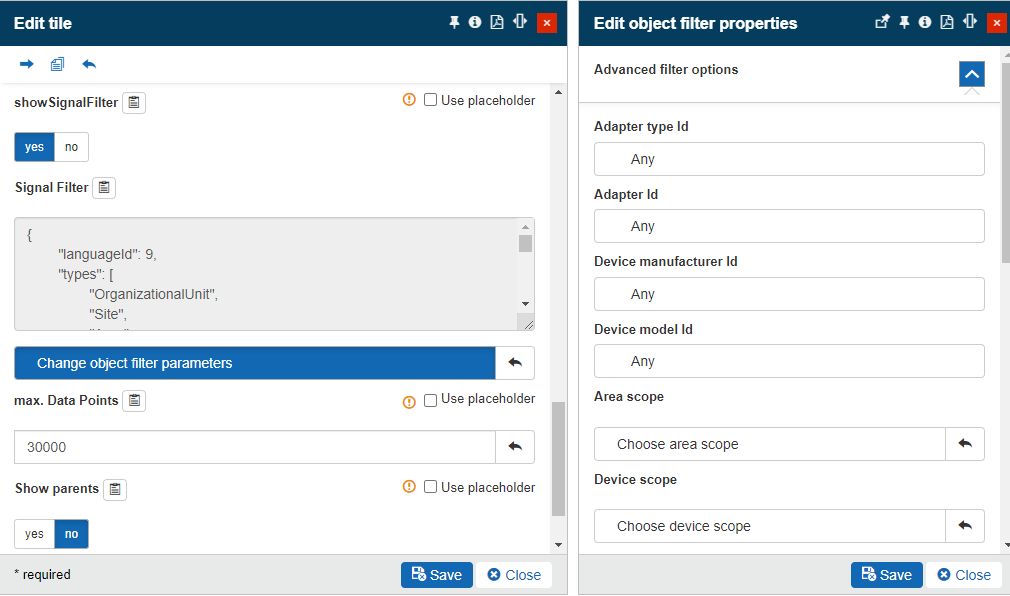Set showSignalFilter to no
Image resolution: width=1010 pixels, height=596 pixels.
click(71, 147)
